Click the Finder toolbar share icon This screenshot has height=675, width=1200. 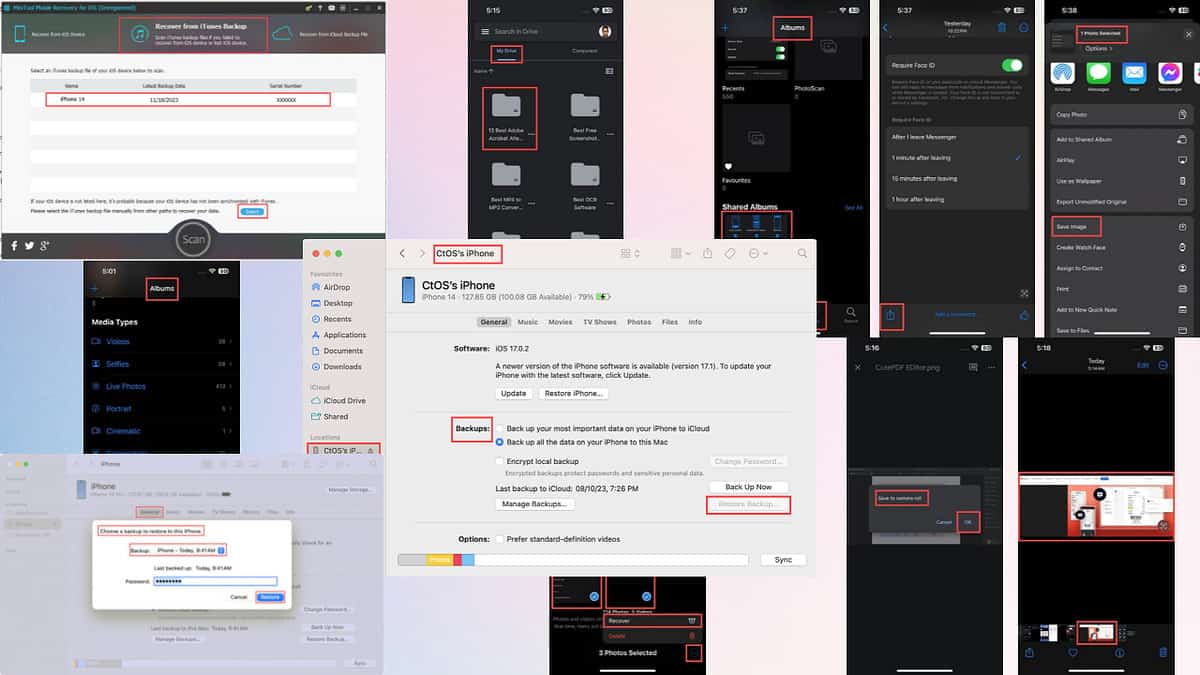pos(708,254)
